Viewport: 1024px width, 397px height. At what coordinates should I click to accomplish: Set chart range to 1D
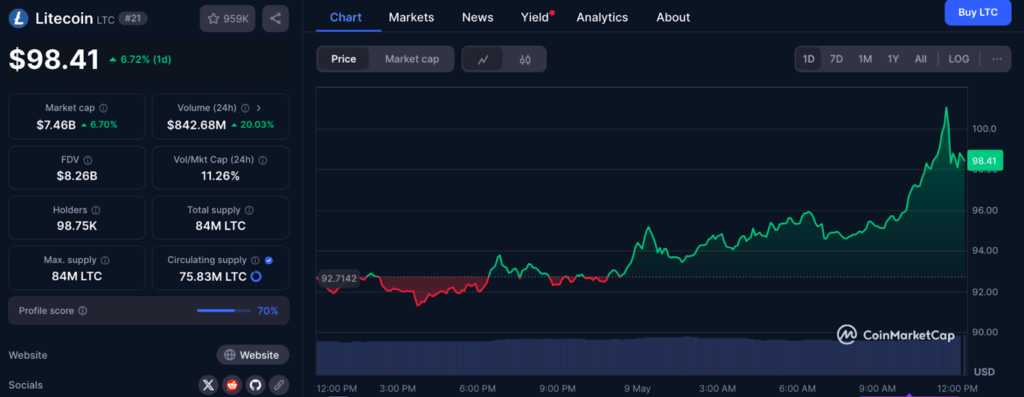(808, 59)
